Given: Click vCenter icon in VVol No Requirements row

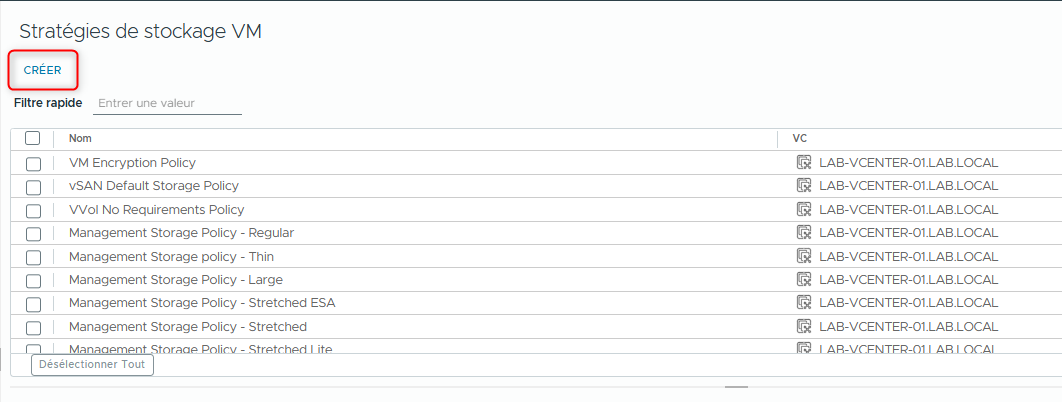Looking at the screenshot, I should [803, 209].
